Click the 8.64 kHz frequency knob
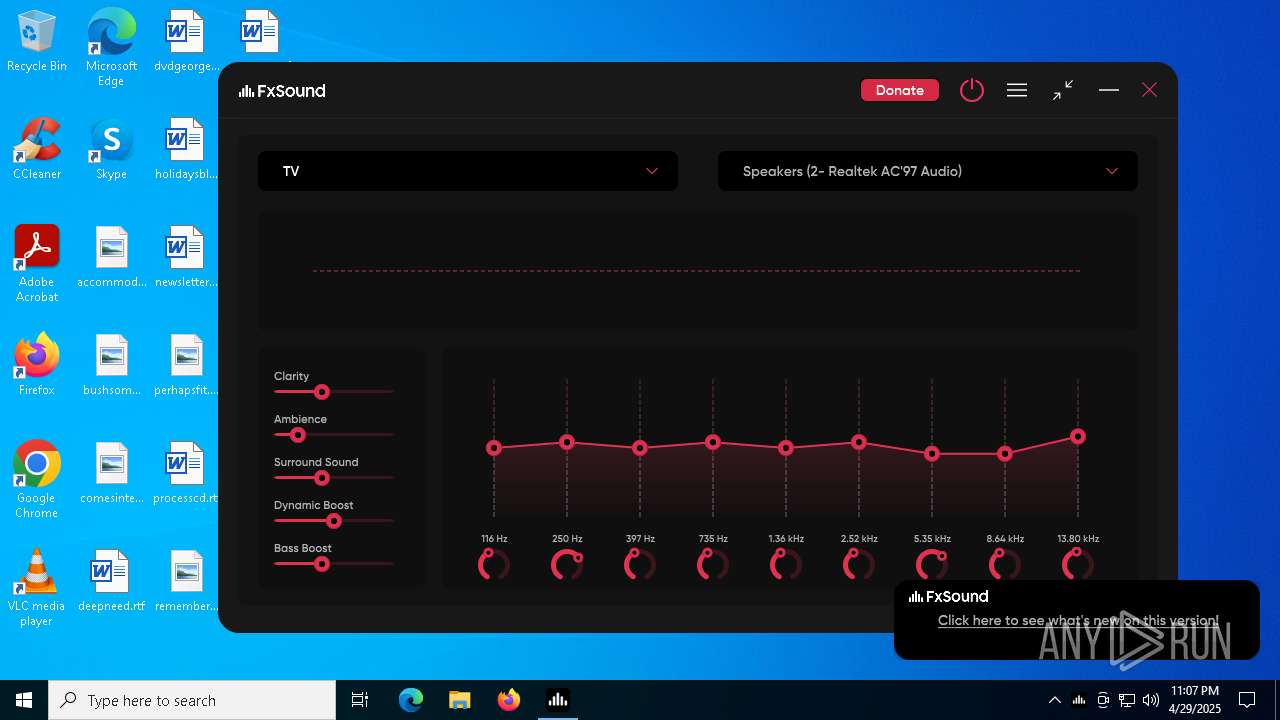Screen dimensions: 1280x720 pos(1005,565)
